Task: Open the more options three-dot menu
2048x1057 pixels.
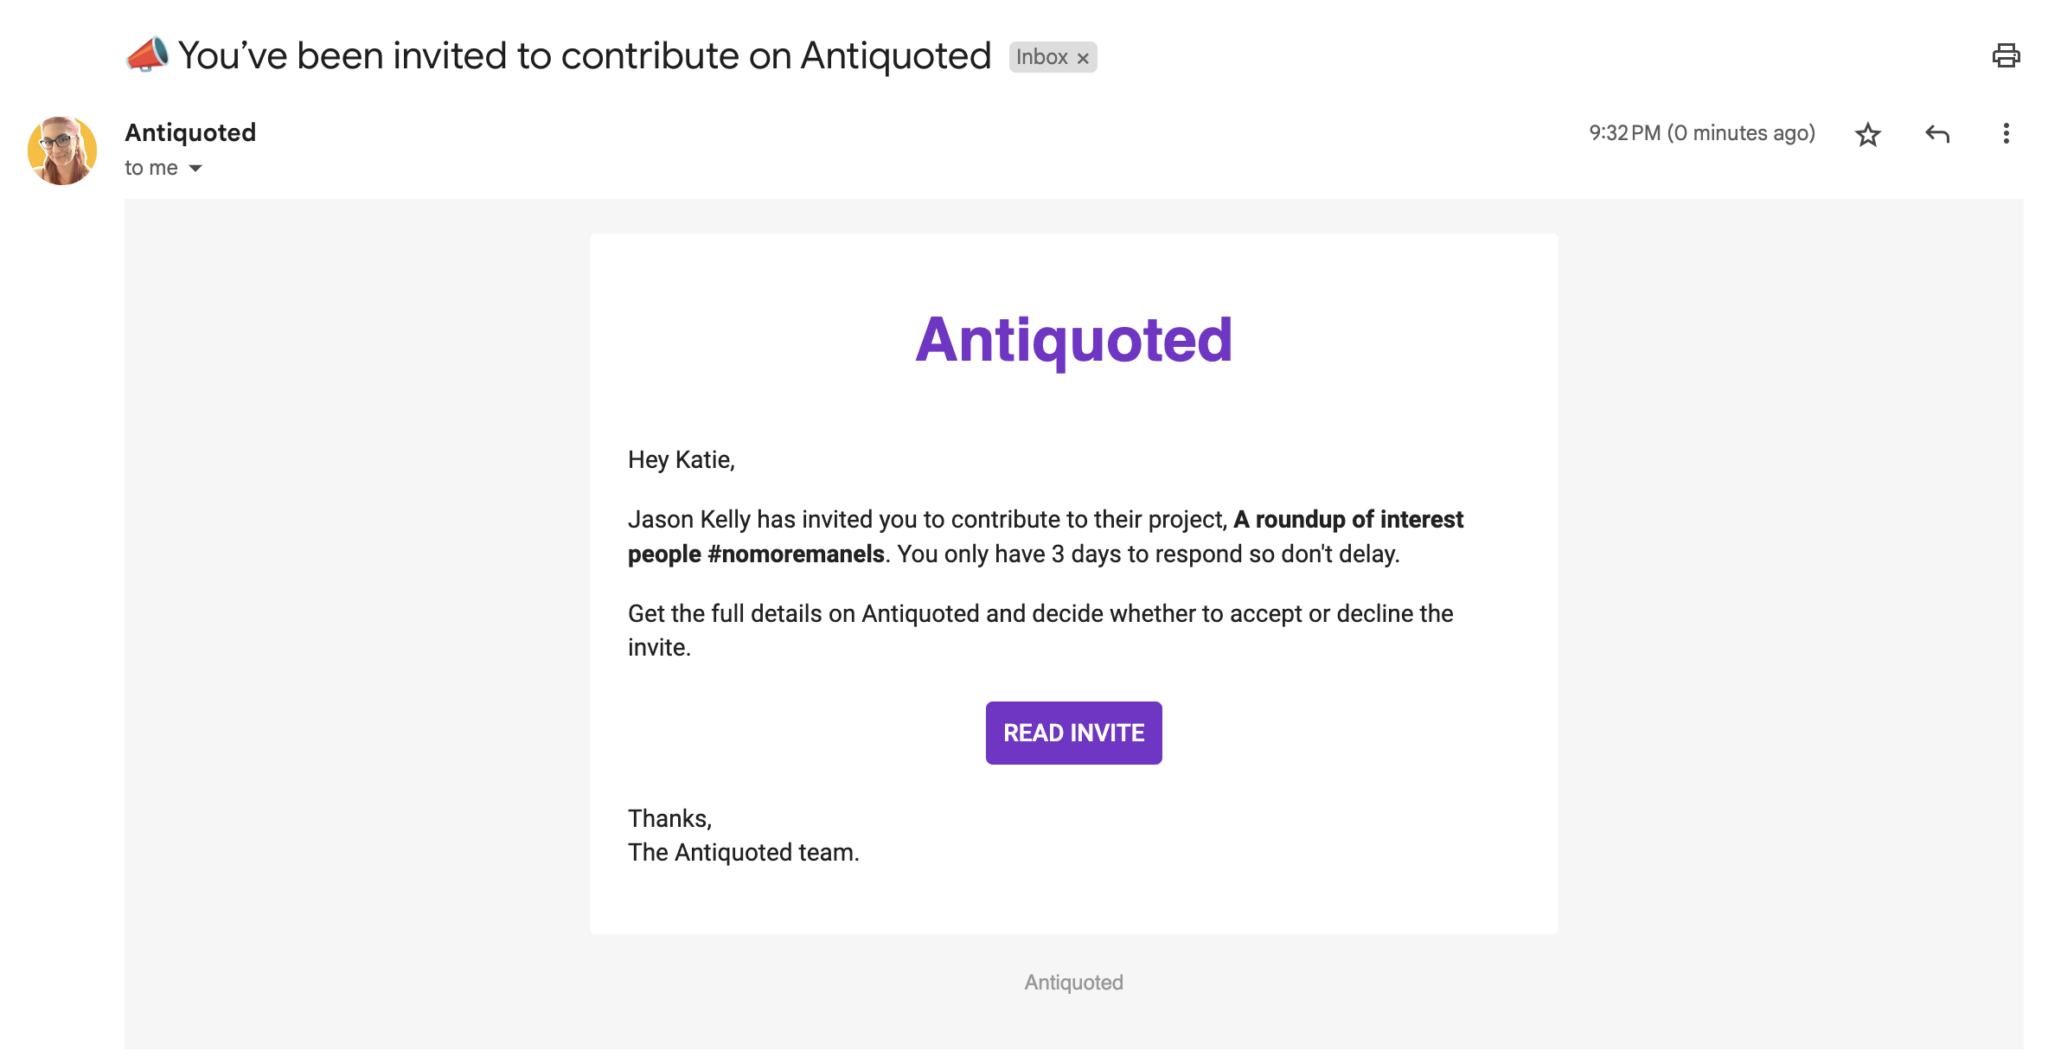Action: pyautogui.click(x=2006, y=133)
